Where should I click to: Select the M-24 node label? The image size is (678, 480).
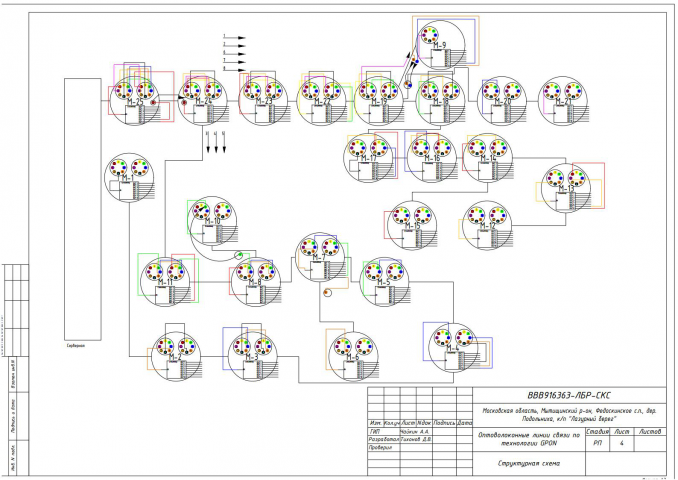pos(203,102)
